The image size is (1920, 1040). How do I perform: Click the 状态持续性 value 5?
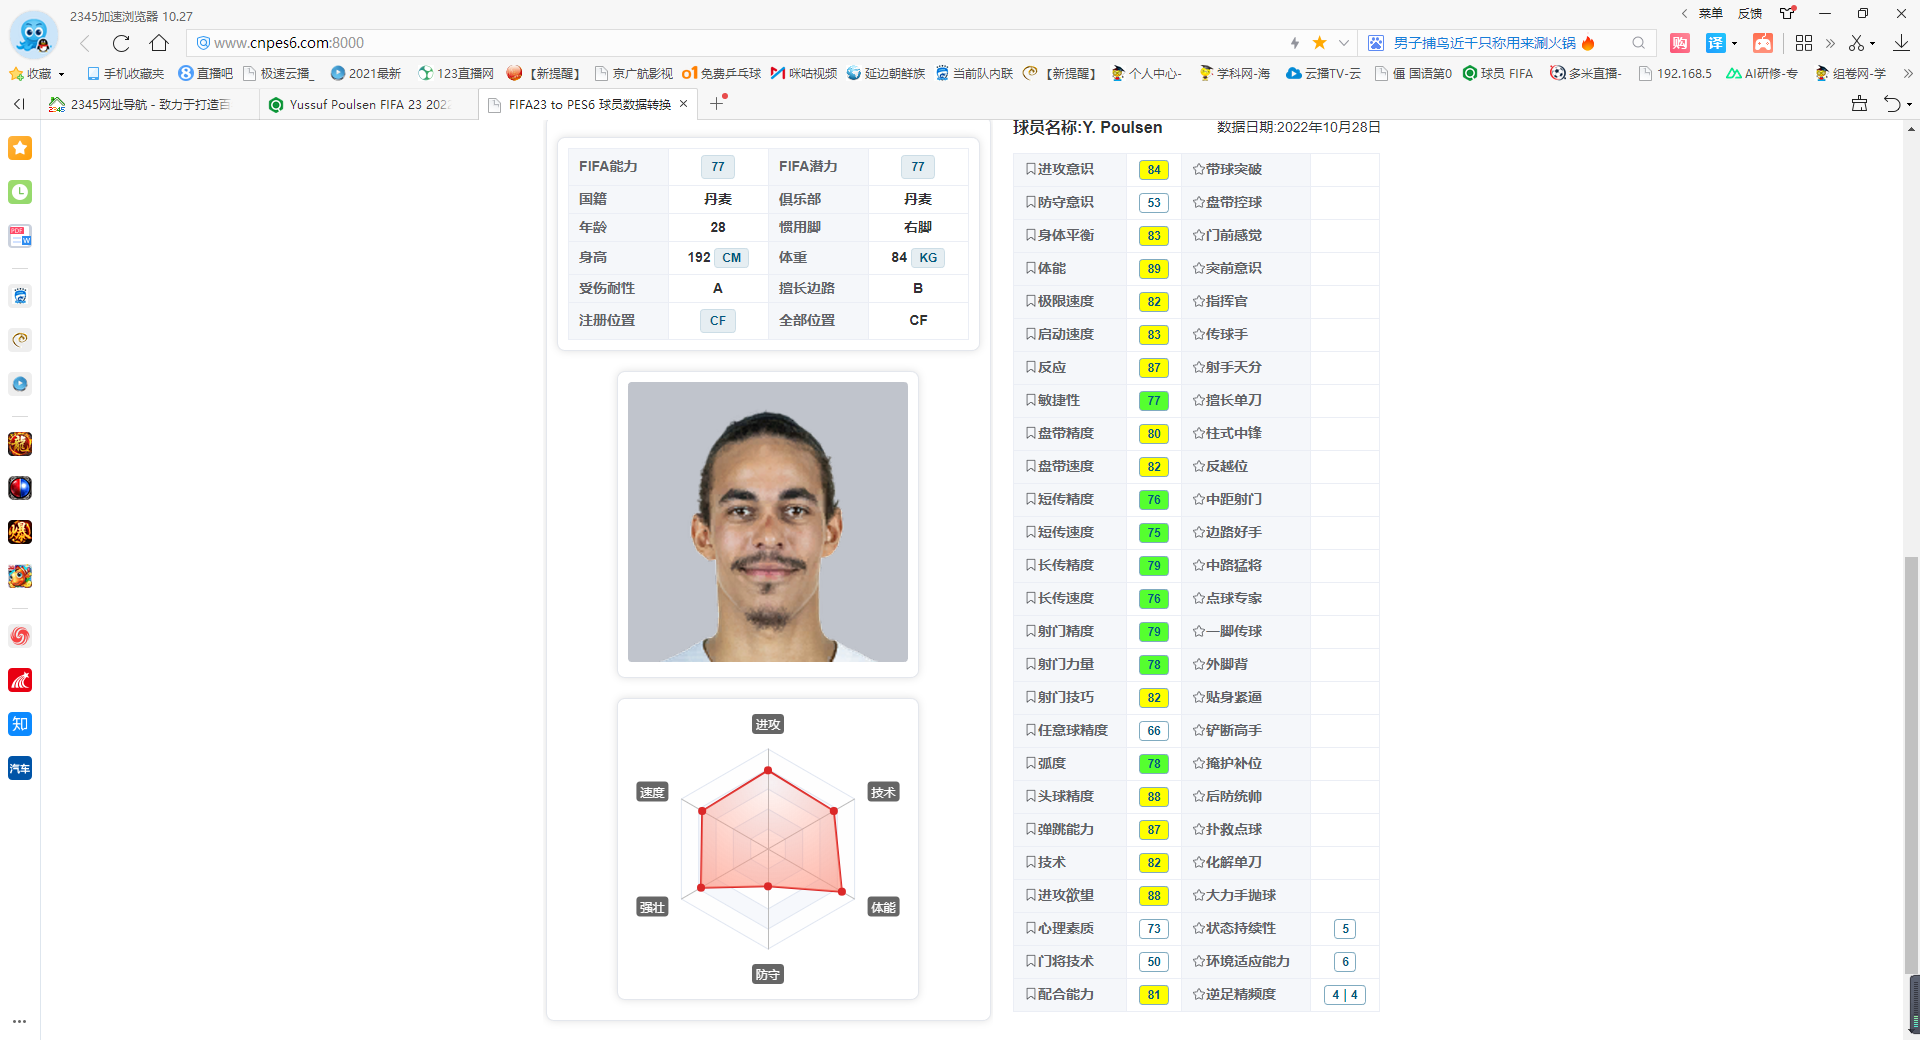[x=1345, y=929]
